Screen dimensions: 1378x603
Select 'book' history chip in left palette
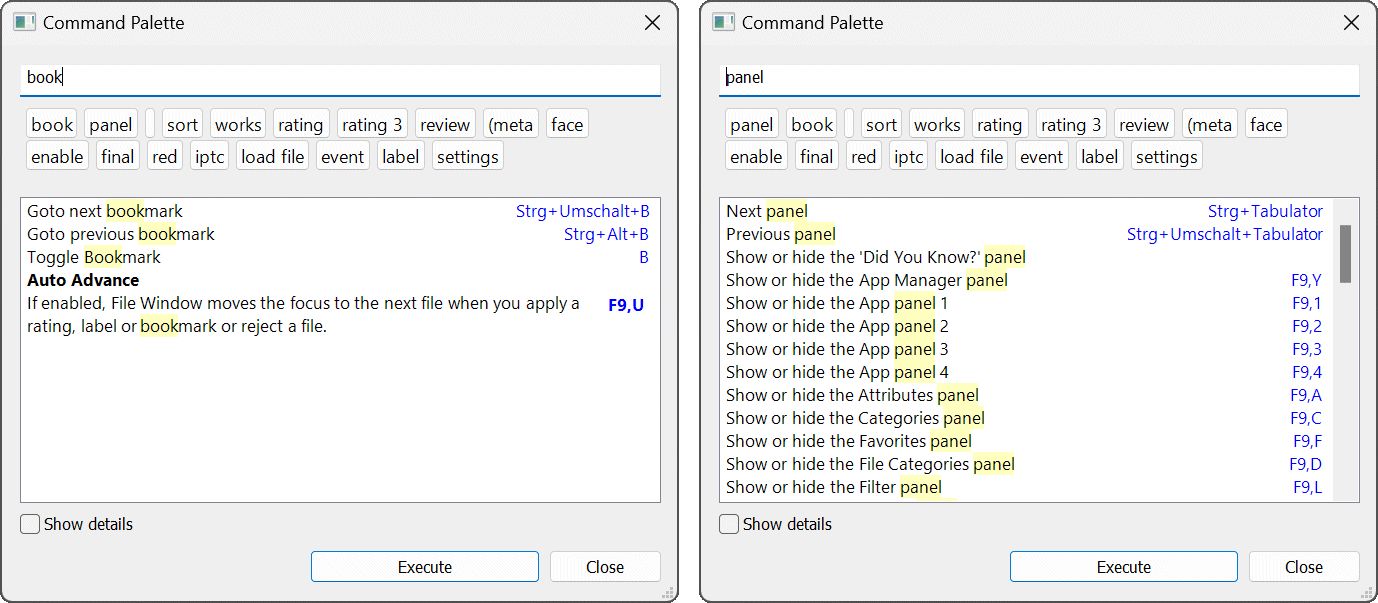[52, 125]
